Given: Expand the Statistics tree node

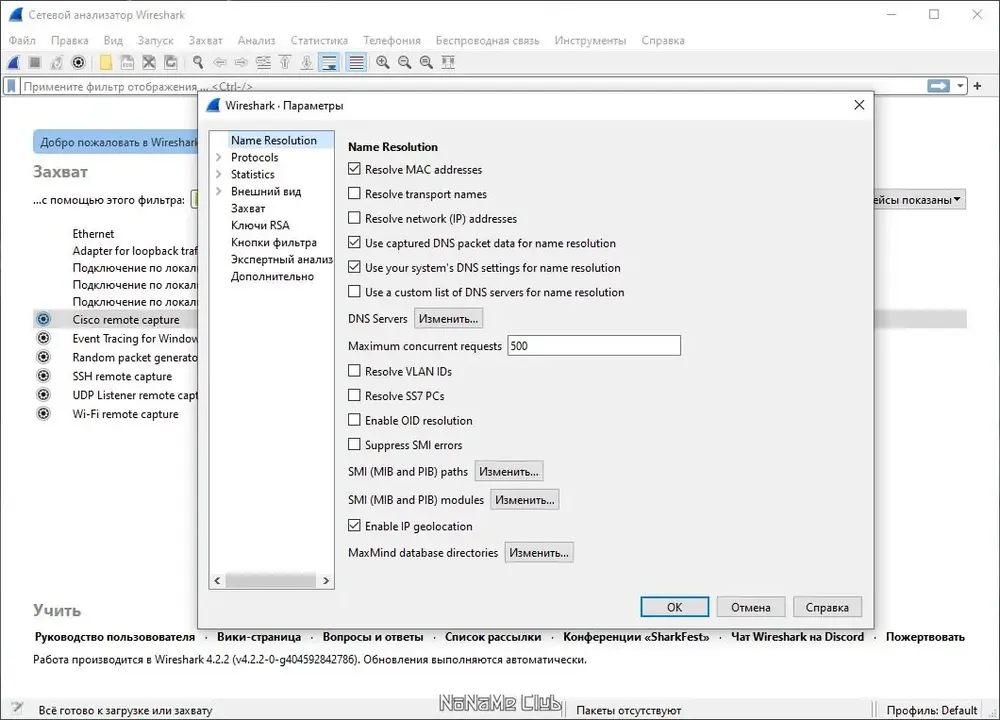Looking at the screenshot, I should 219,174.
